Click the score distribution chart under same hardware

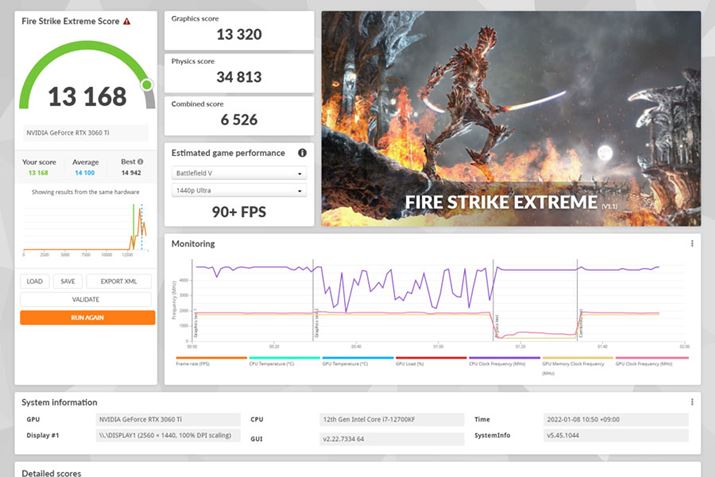click(x=86, y=230)
